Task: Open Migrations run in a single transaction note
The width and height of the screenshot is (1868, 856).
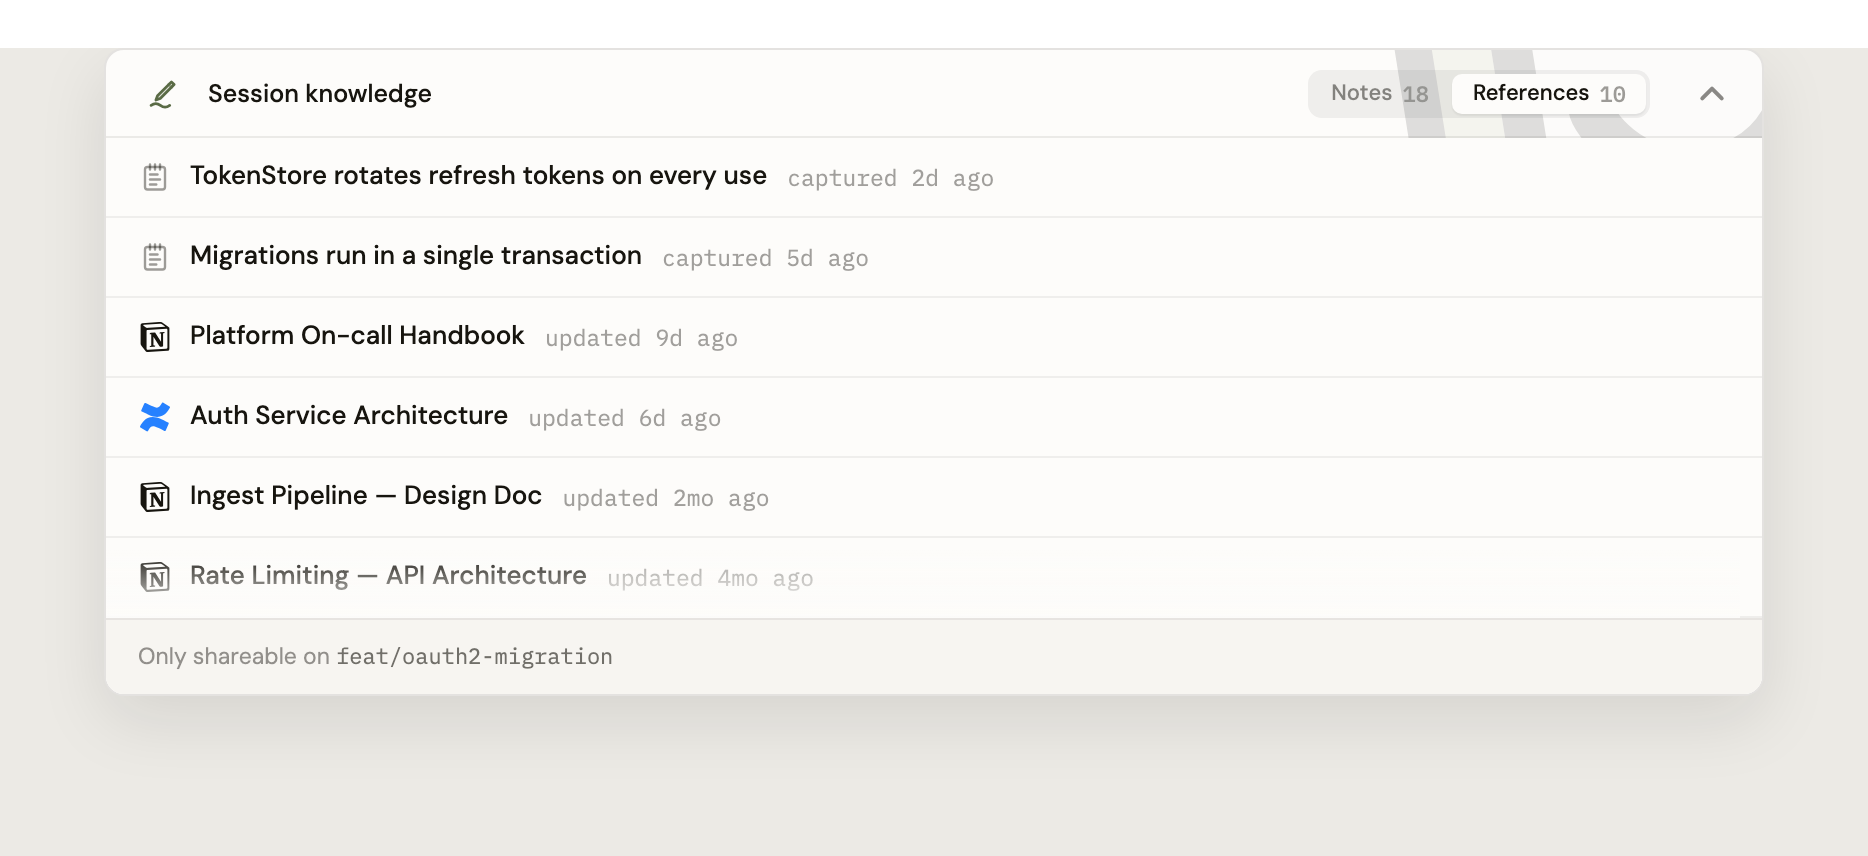Action: click(x=416, y=256)
